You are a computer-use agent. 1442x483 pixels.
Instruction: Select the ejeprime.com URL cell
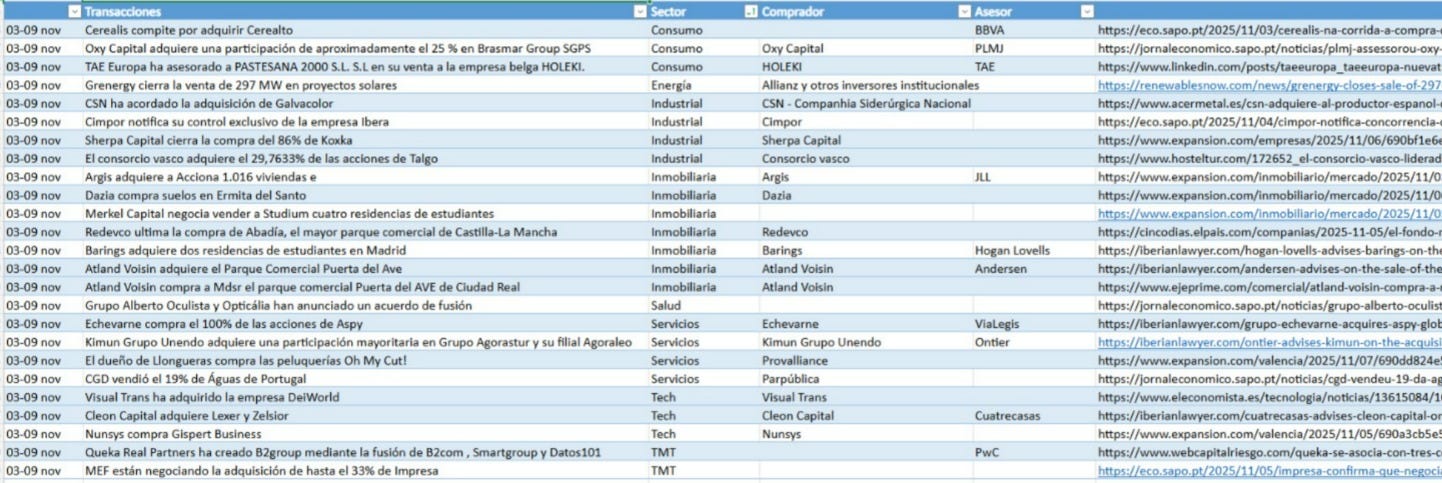(x=1269, y=287)
